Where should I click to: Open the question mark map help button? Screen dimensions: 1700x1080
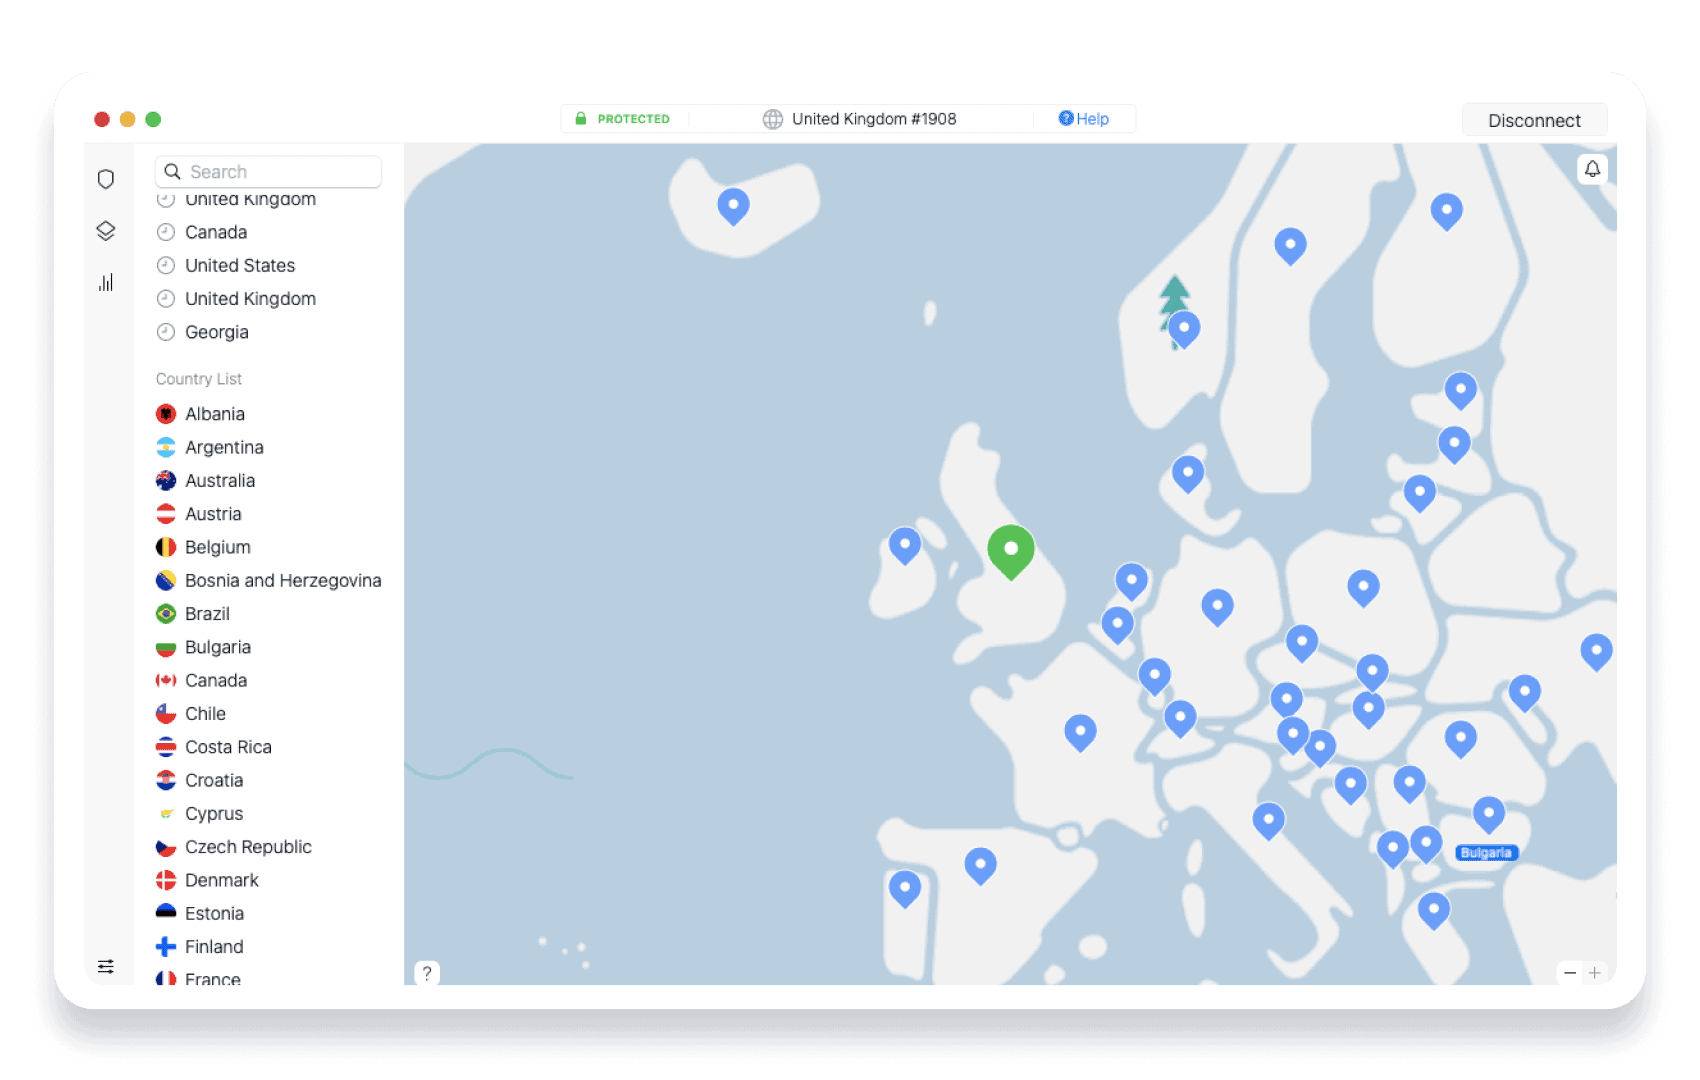click(427, 973)
